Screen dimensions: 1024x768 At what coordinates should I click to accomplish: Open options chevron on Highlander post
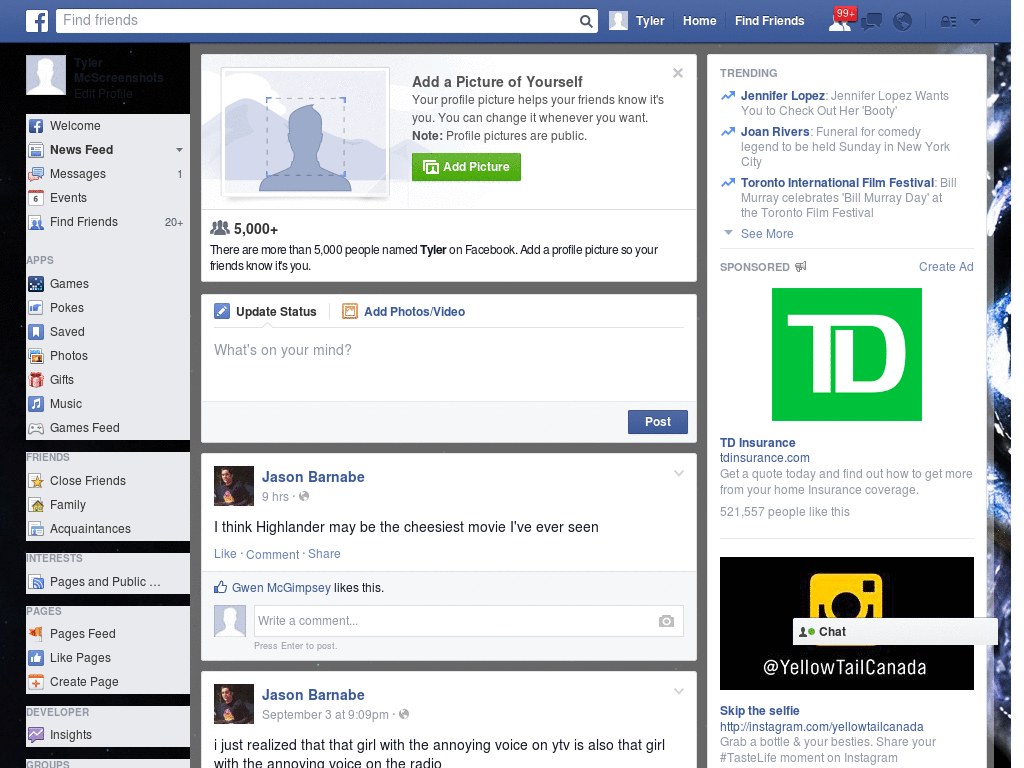click(679, 473)
